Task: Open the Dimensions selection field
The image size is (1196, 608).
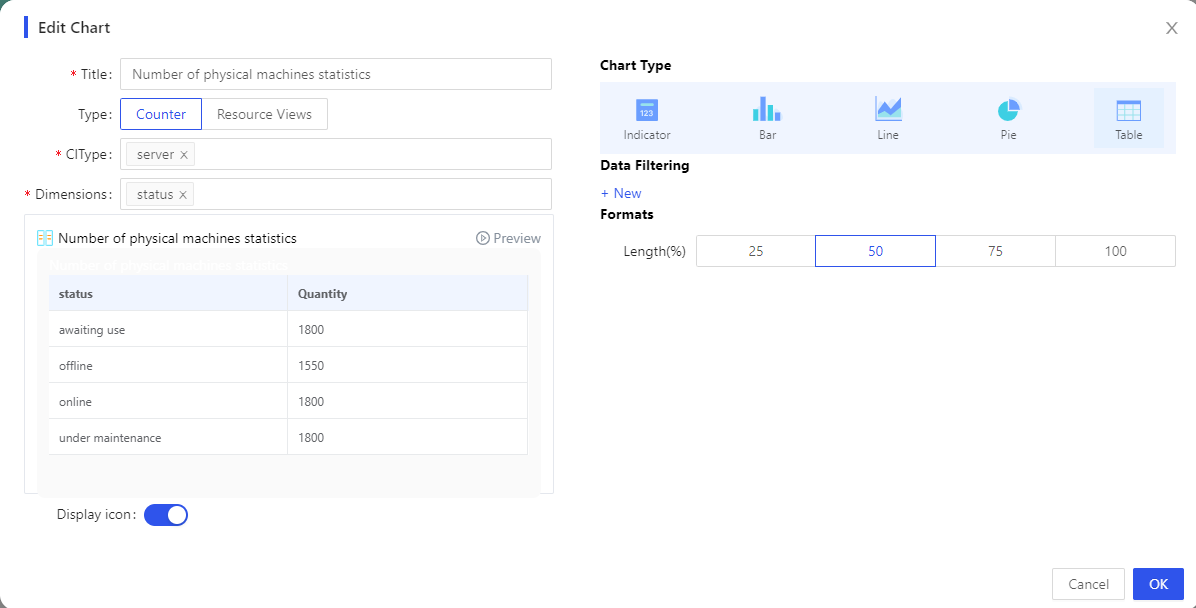Action: [x=336, y=194]
